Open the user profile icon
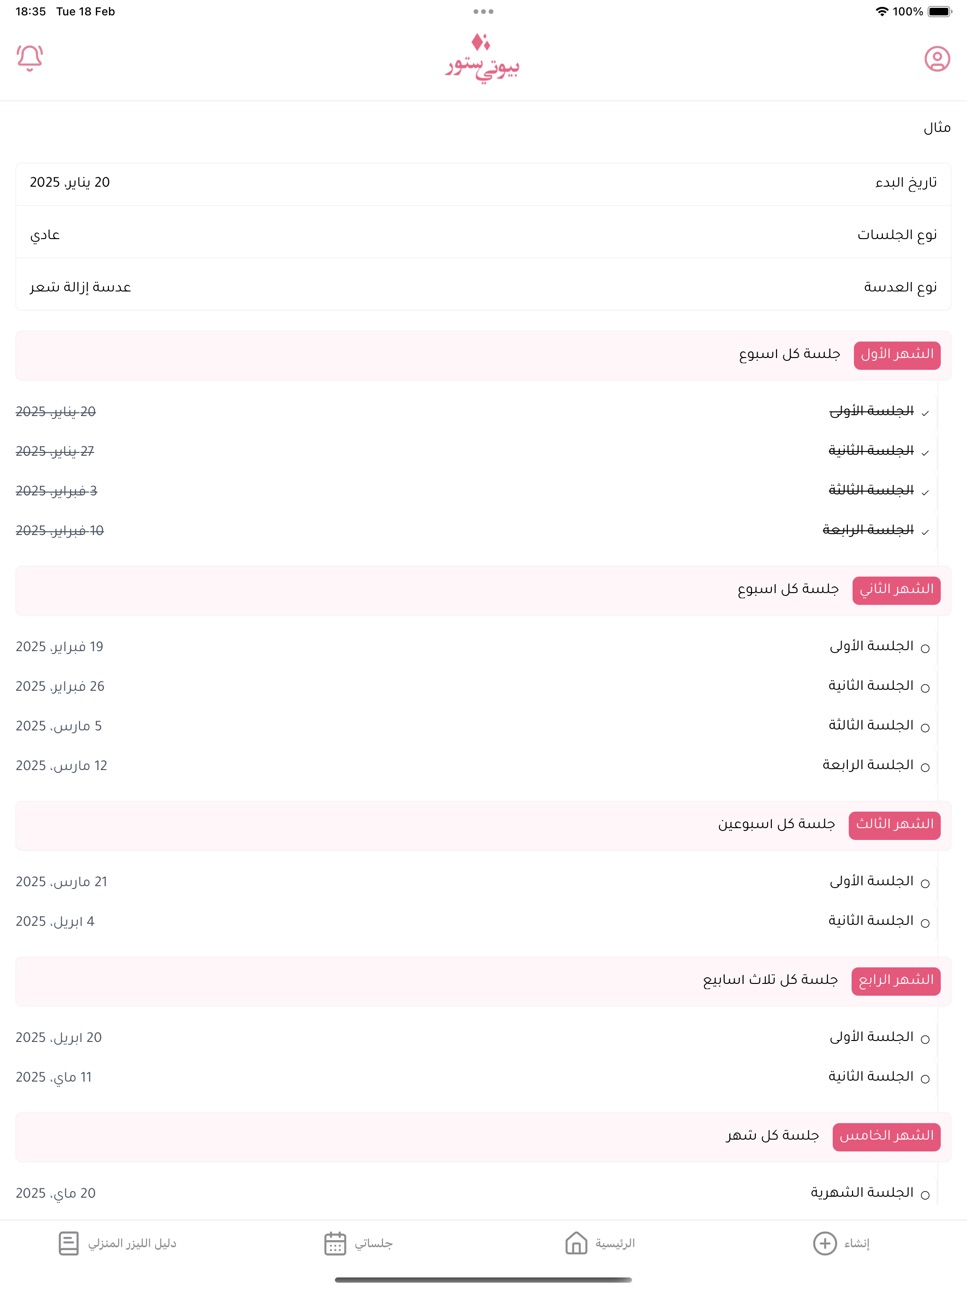This screenshot has height=1290, width=967. (937, 59)
